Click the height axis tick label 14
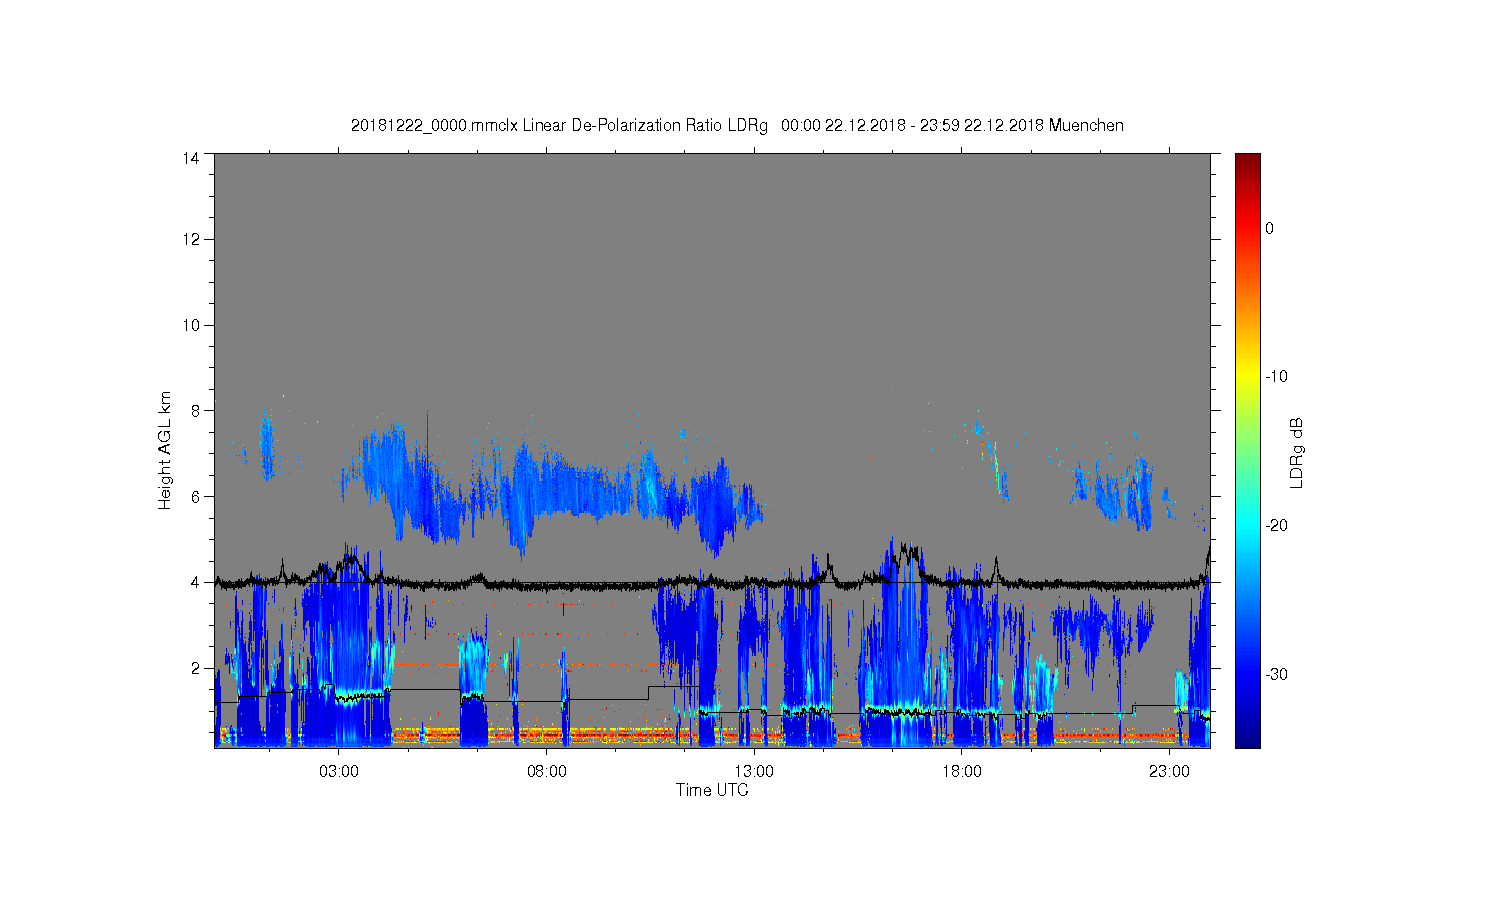 pyautogui.click(x=191, y=157)
